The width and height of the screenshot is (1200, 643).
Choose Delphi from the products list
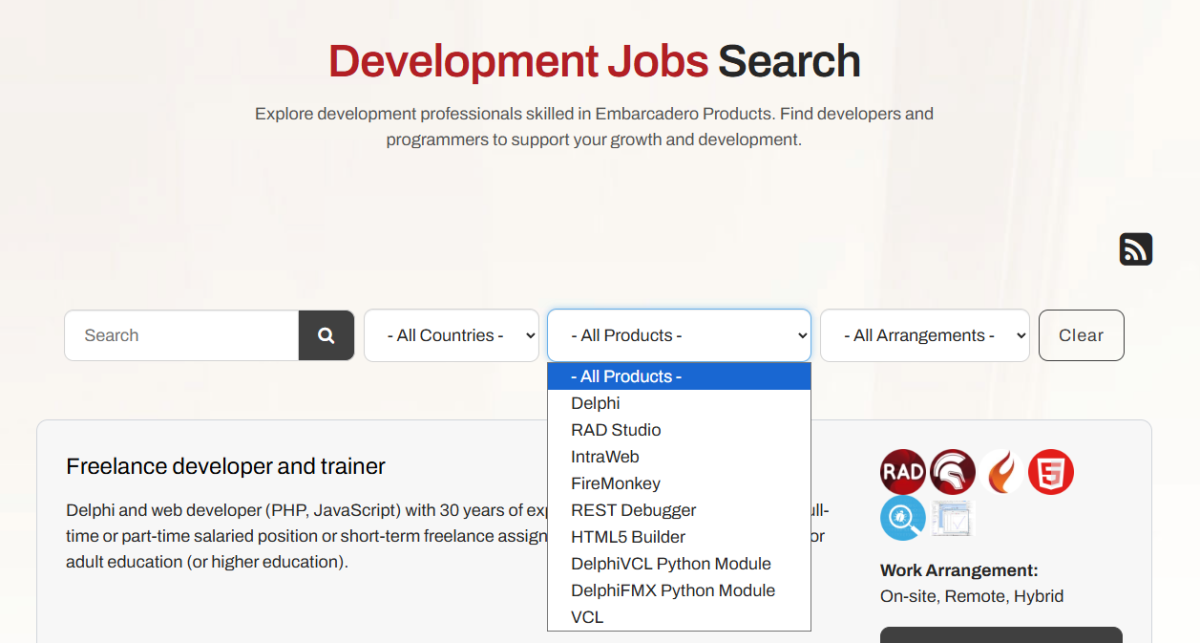click(679, 403)
